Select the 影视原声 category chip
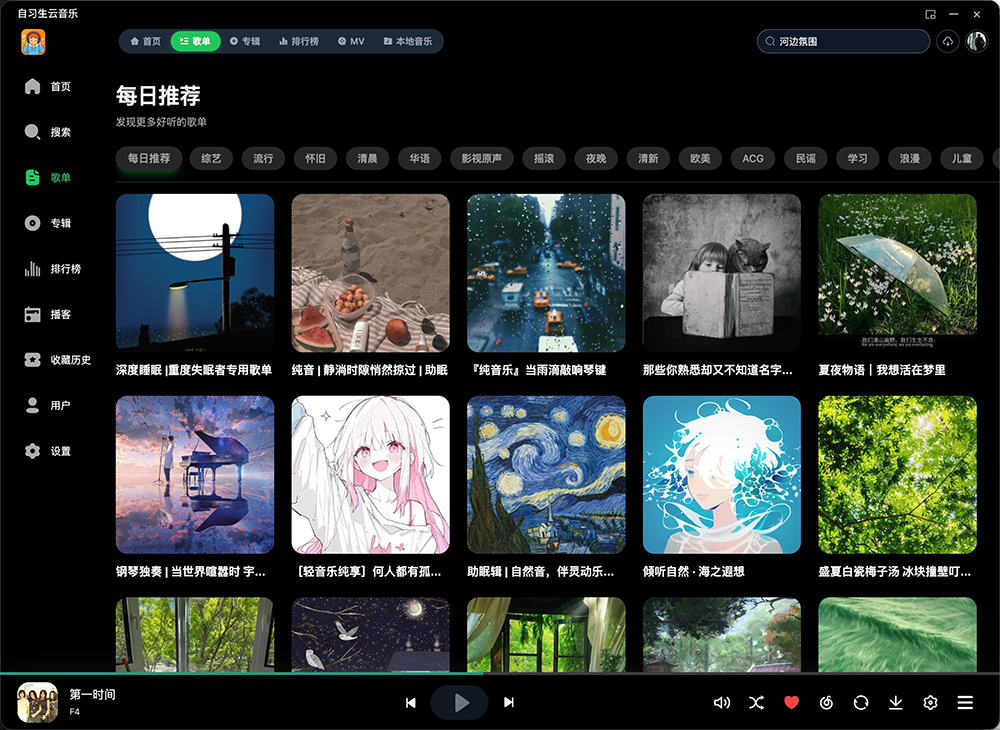The width and height of the screenshot is (1000, 730). coord(482,158)
